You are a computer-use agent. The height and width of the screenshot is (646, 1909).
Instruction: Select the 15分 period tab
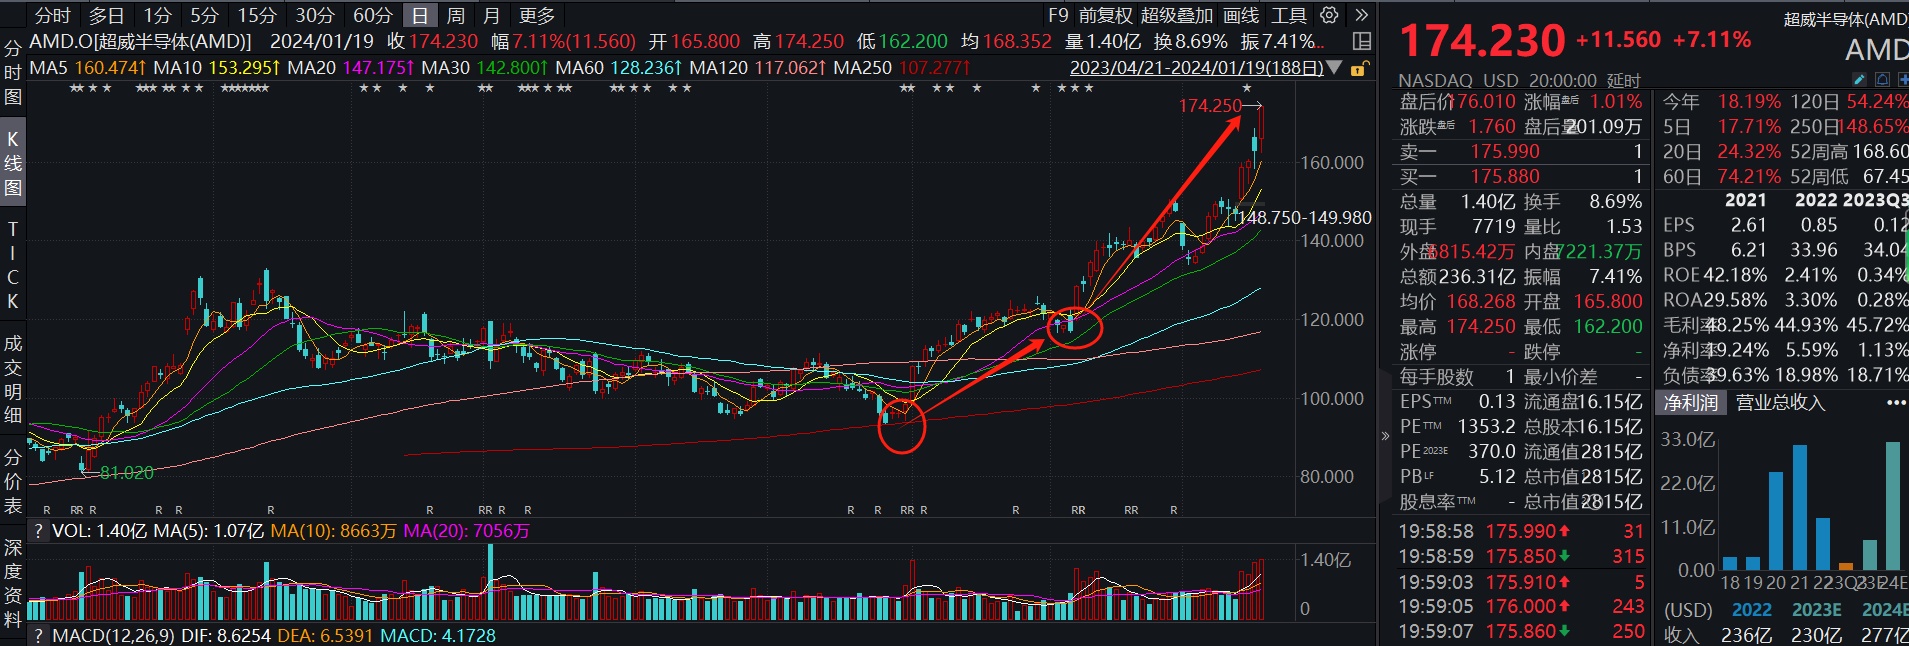(256, 15)
